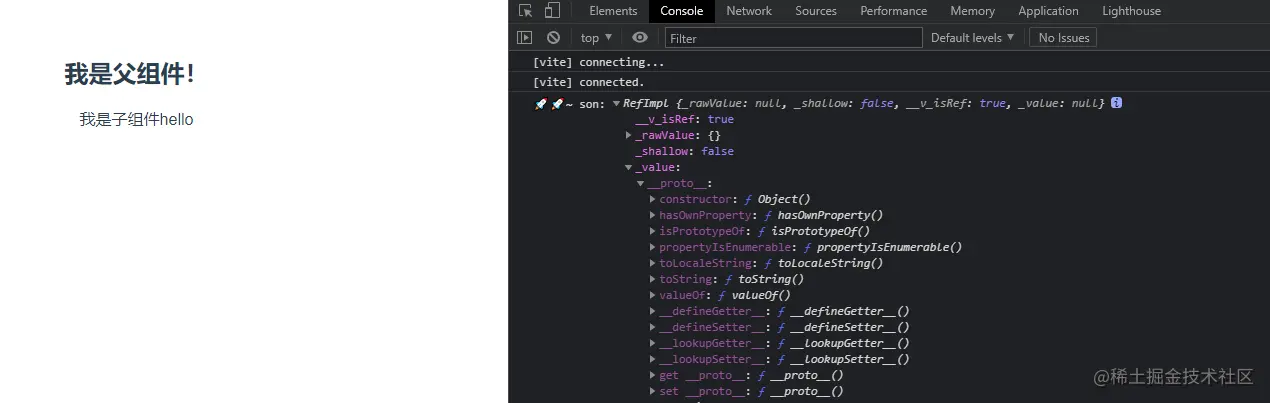Collapse the RefImpl object arrow
1270x403 pixels.
coord(617,104)
